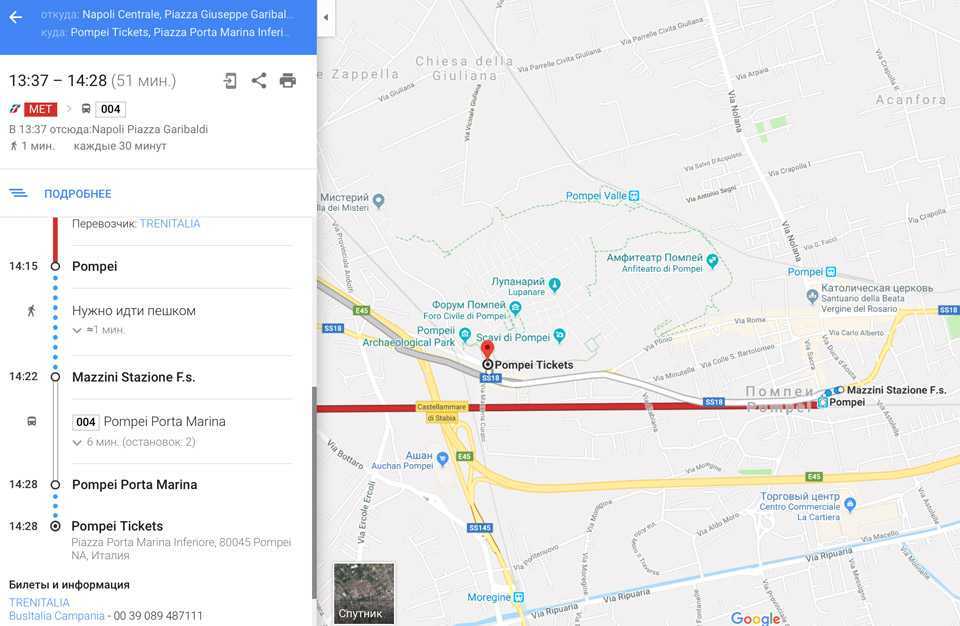Image resolution: width=960 pixels, height=626 pixels.
Task: Switch to Спутник satellite view thumbnail
Action: [x=364, y=593]
